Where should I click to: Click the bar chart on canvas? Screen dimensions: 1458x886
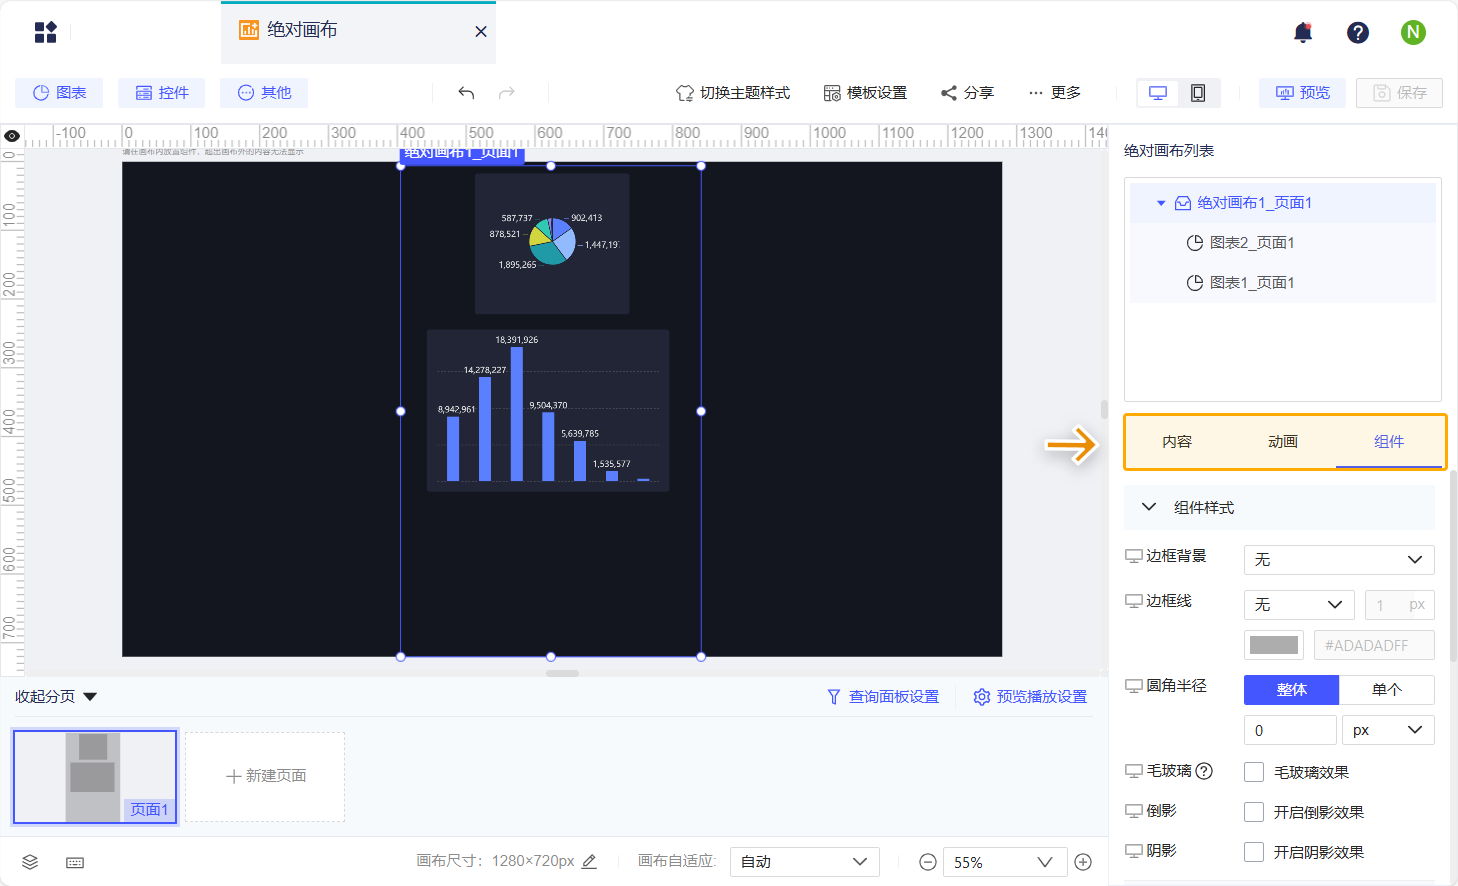point(548,411)
